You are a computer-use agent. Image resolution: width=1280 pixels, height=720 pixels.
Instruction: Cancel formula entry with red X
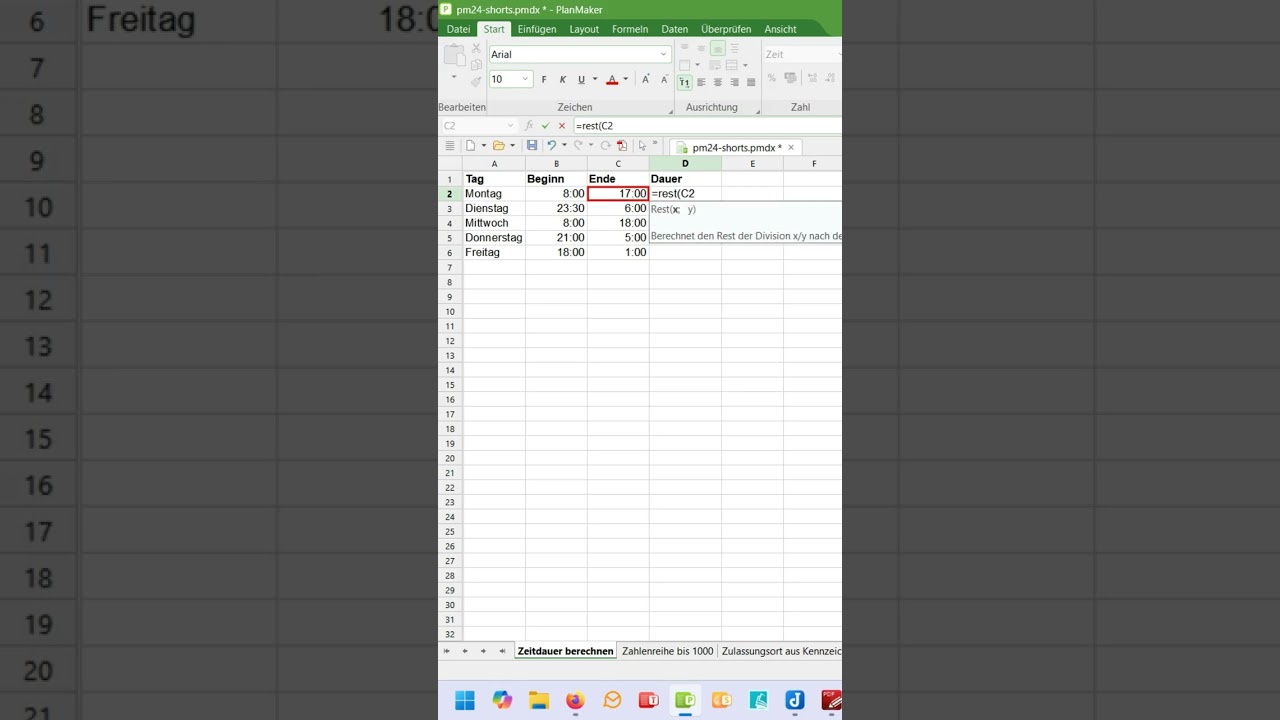point(562,126)
